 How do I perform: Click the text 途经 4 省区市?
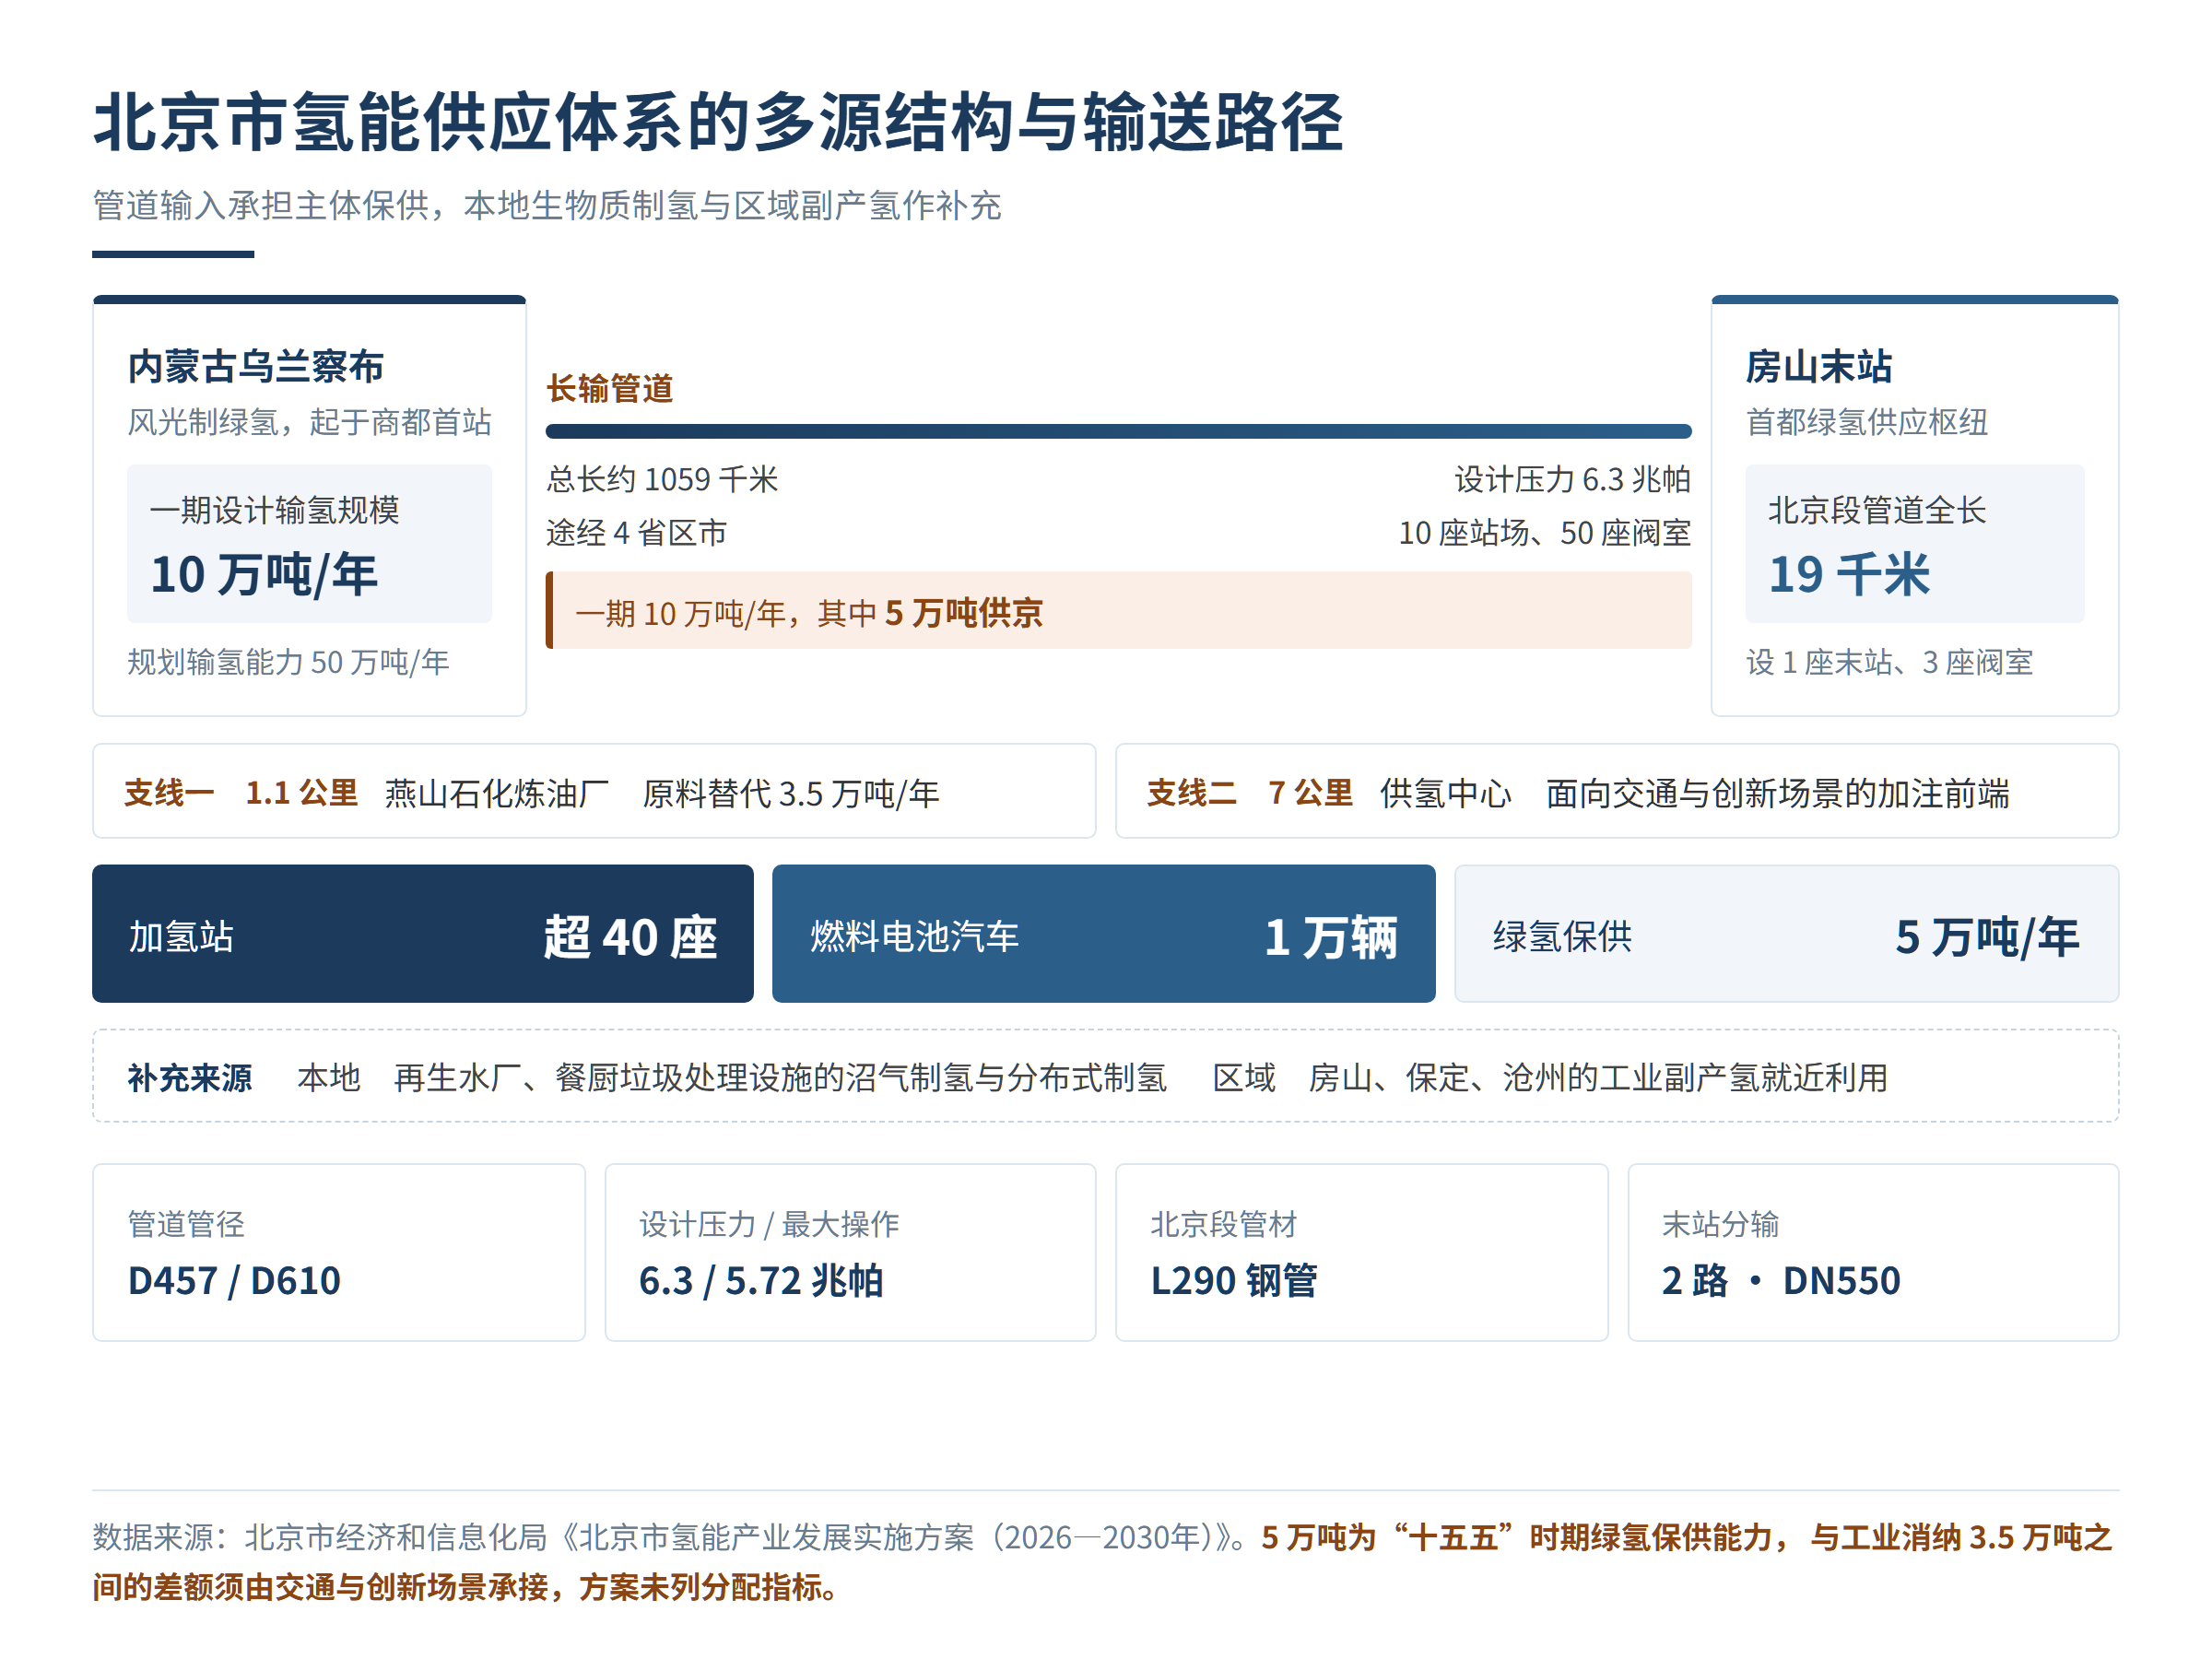636,532
